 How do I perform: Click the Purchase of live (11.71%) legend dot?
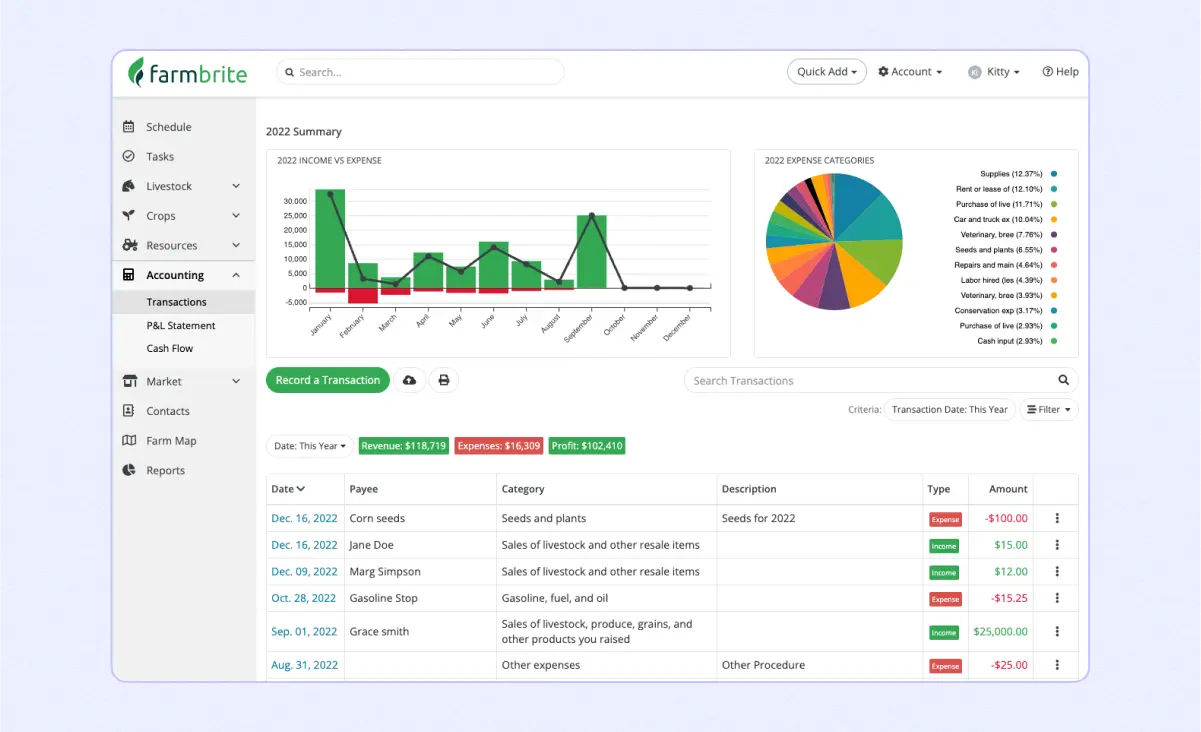[1054, 204]
